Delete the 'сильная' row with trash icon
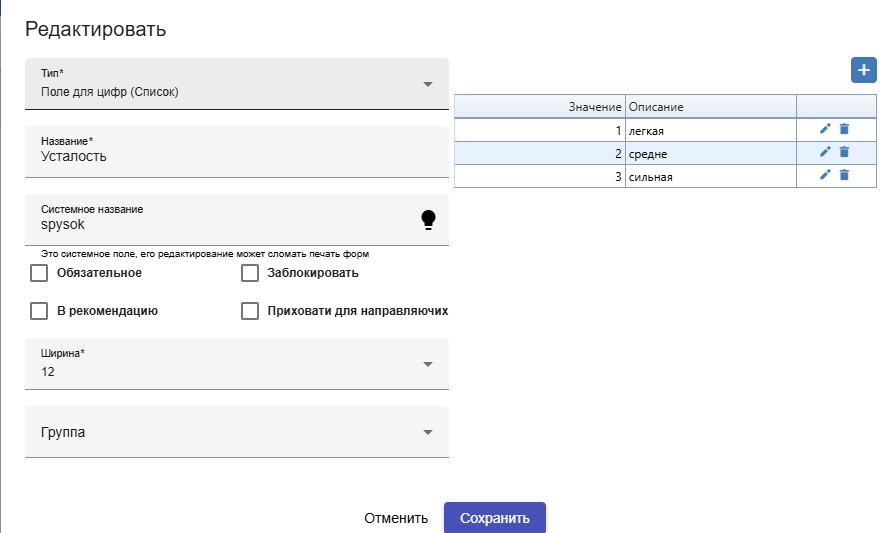Image resolution: width=892 pixels, height=533 pixels. [844, 175]
